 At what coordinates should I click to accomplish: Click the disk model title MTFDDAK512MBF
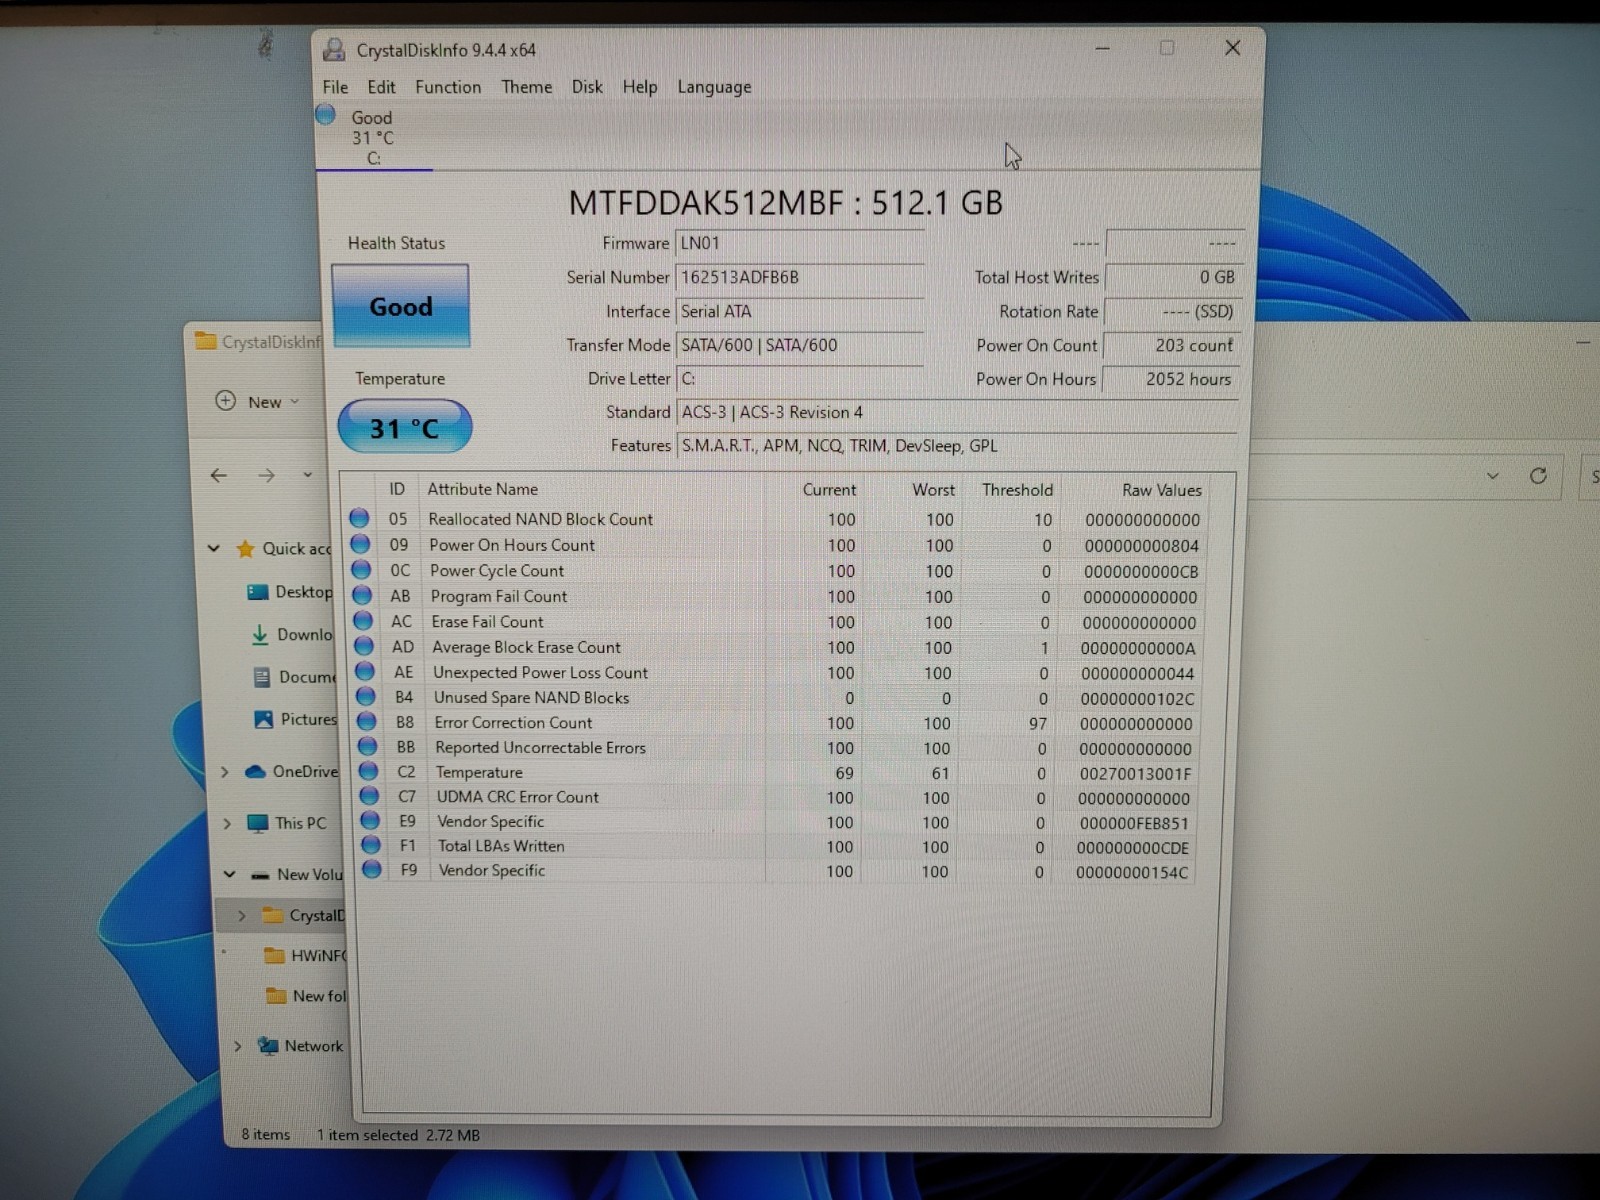tap(786, 203)
